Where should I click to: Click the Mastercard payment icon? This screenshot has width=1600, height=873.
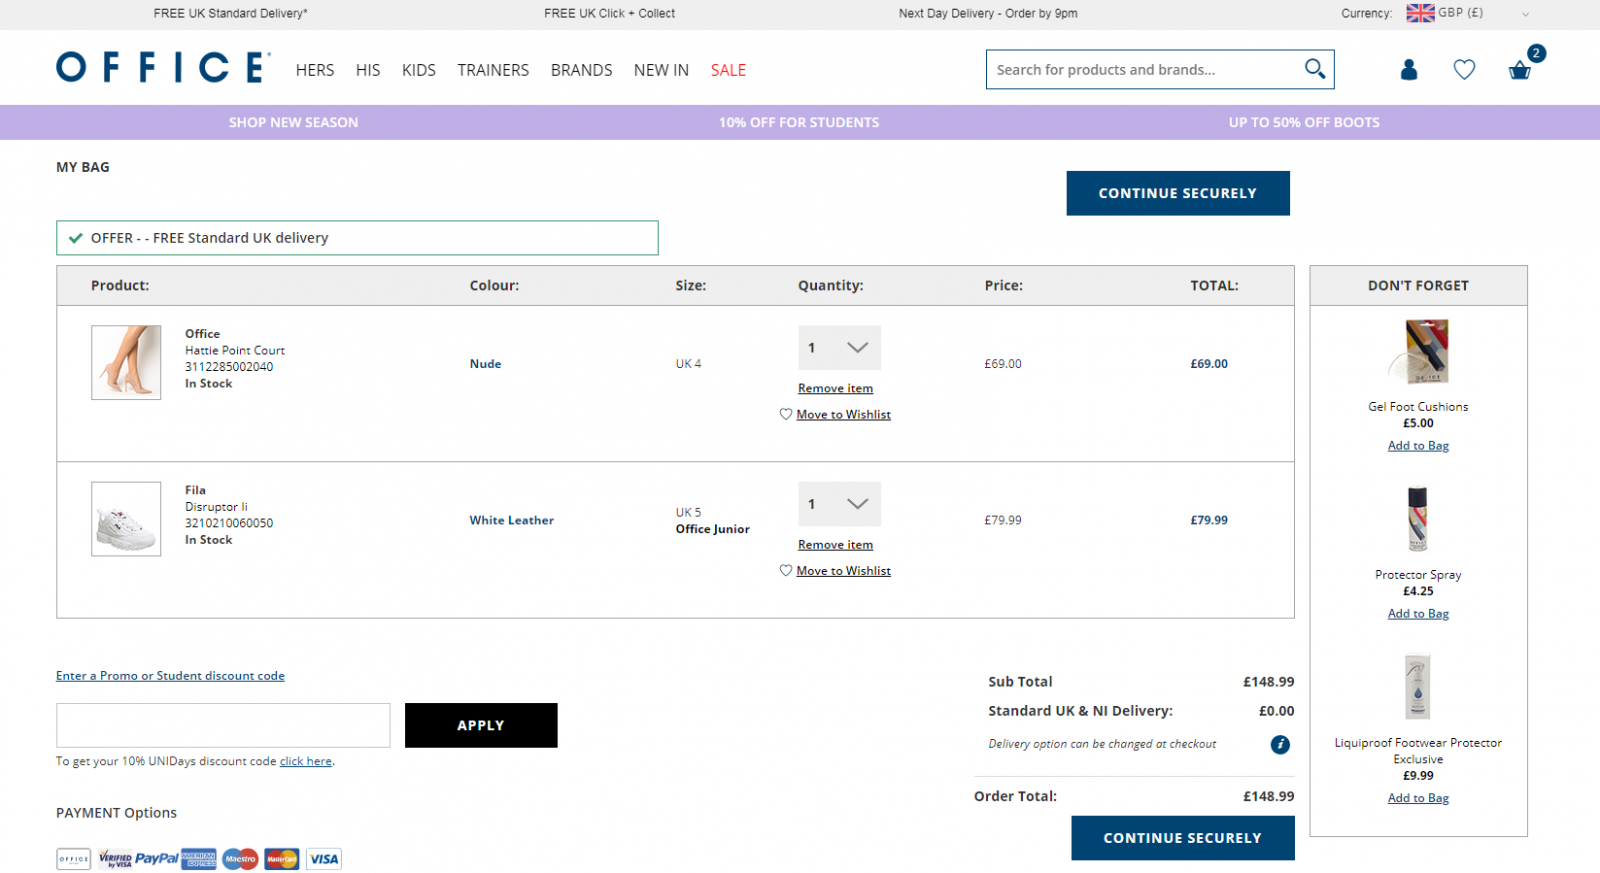click(282, 858)
